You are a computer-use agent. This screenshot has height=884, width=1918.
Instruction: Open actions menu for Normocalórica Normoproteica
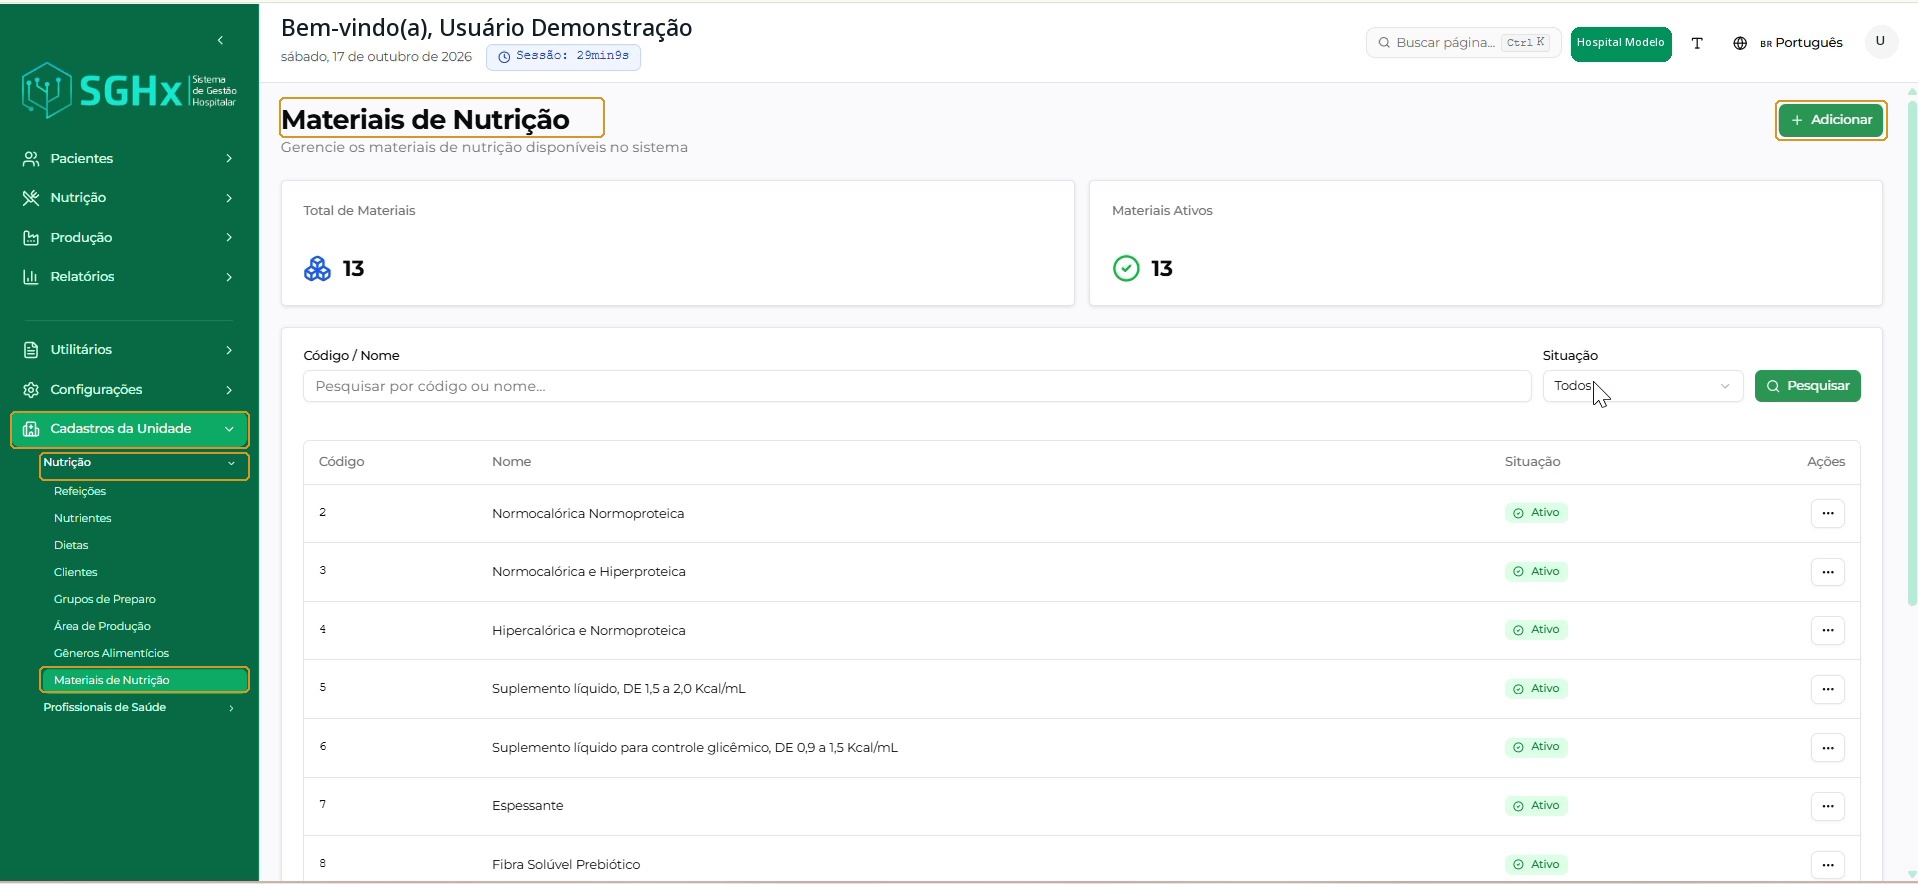tap(1828, 513)
